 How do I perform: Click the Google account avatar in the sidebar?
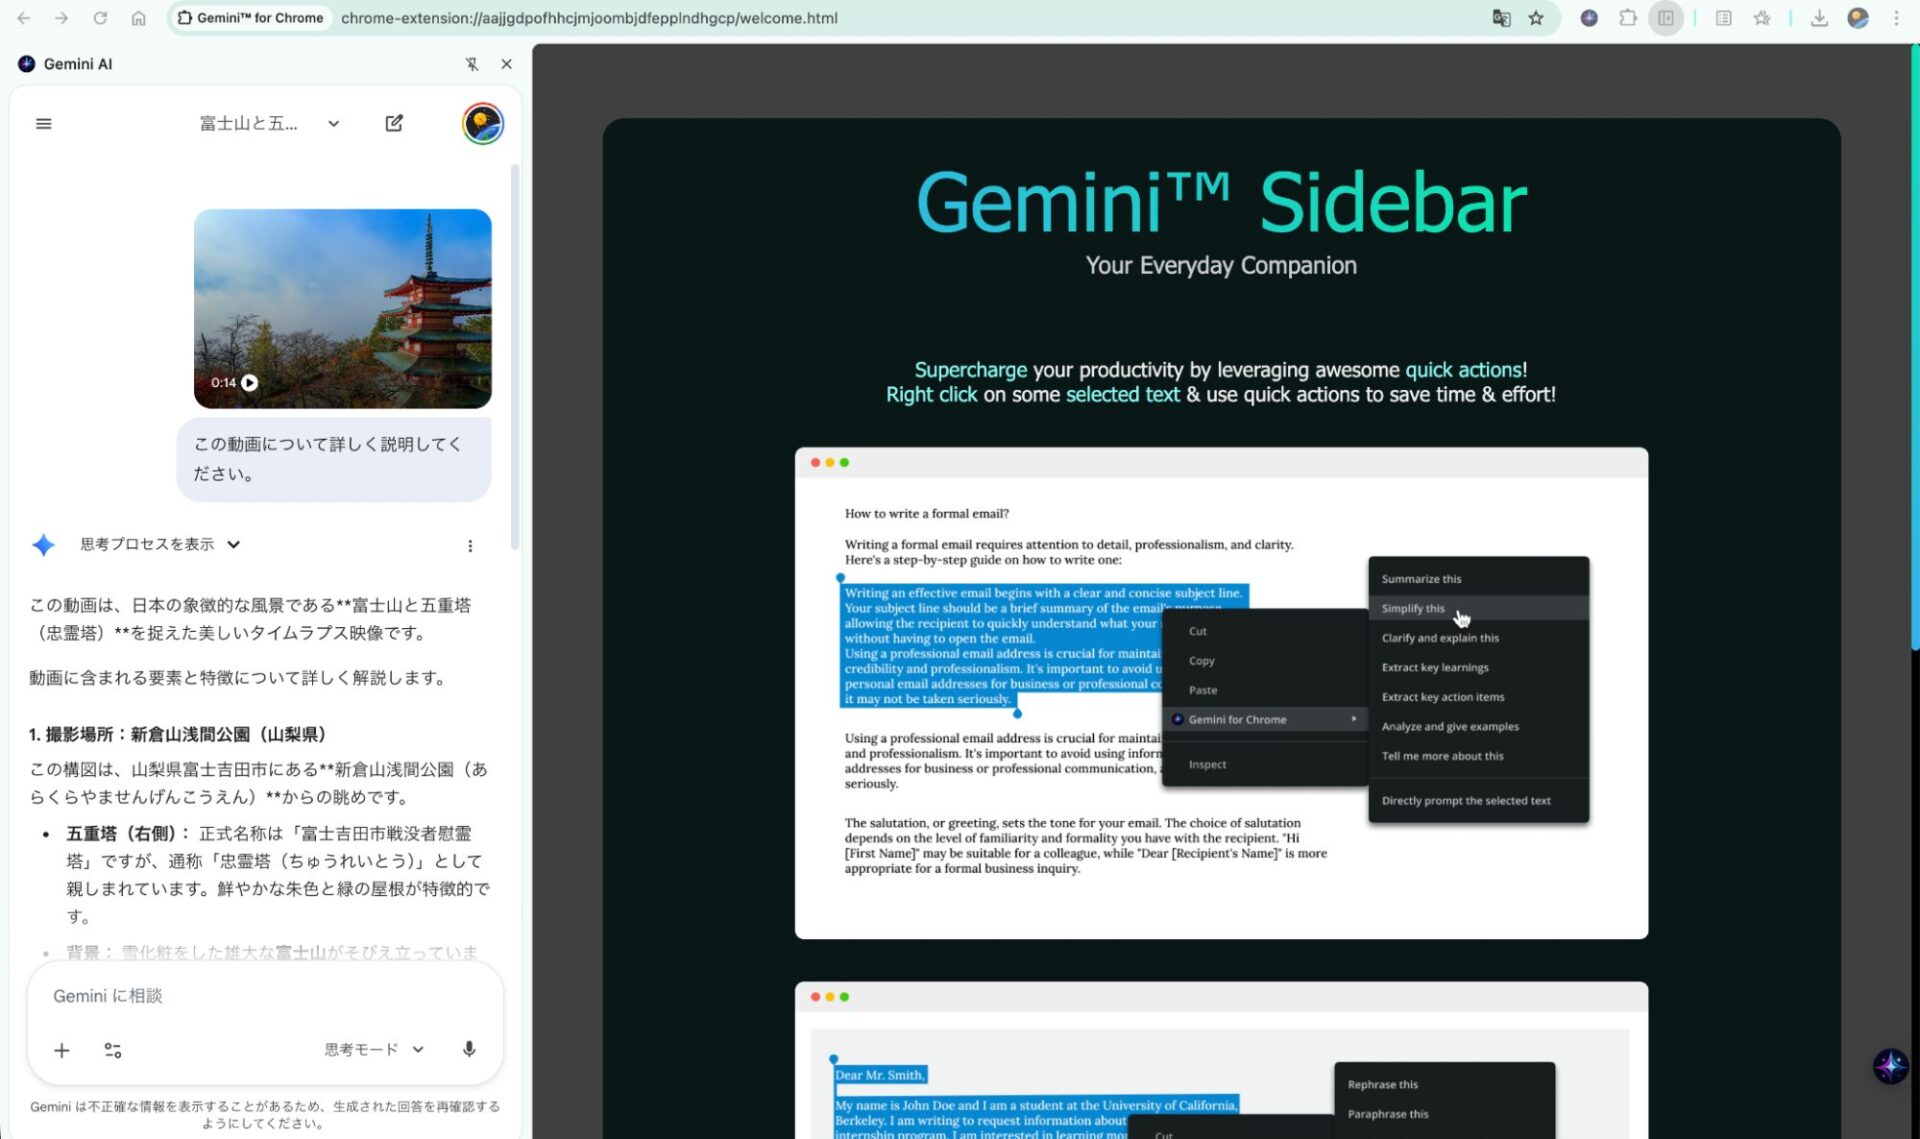coord(482,123)
